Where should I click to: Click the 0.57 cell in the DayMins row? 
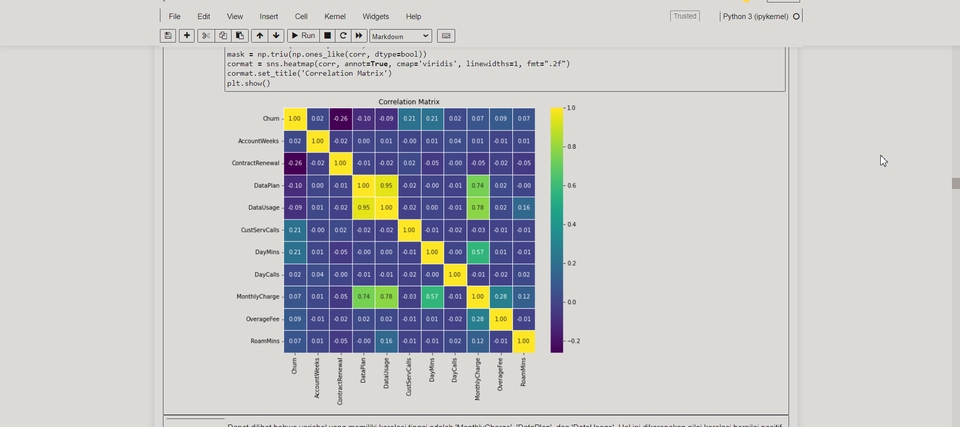pos(478,252)
